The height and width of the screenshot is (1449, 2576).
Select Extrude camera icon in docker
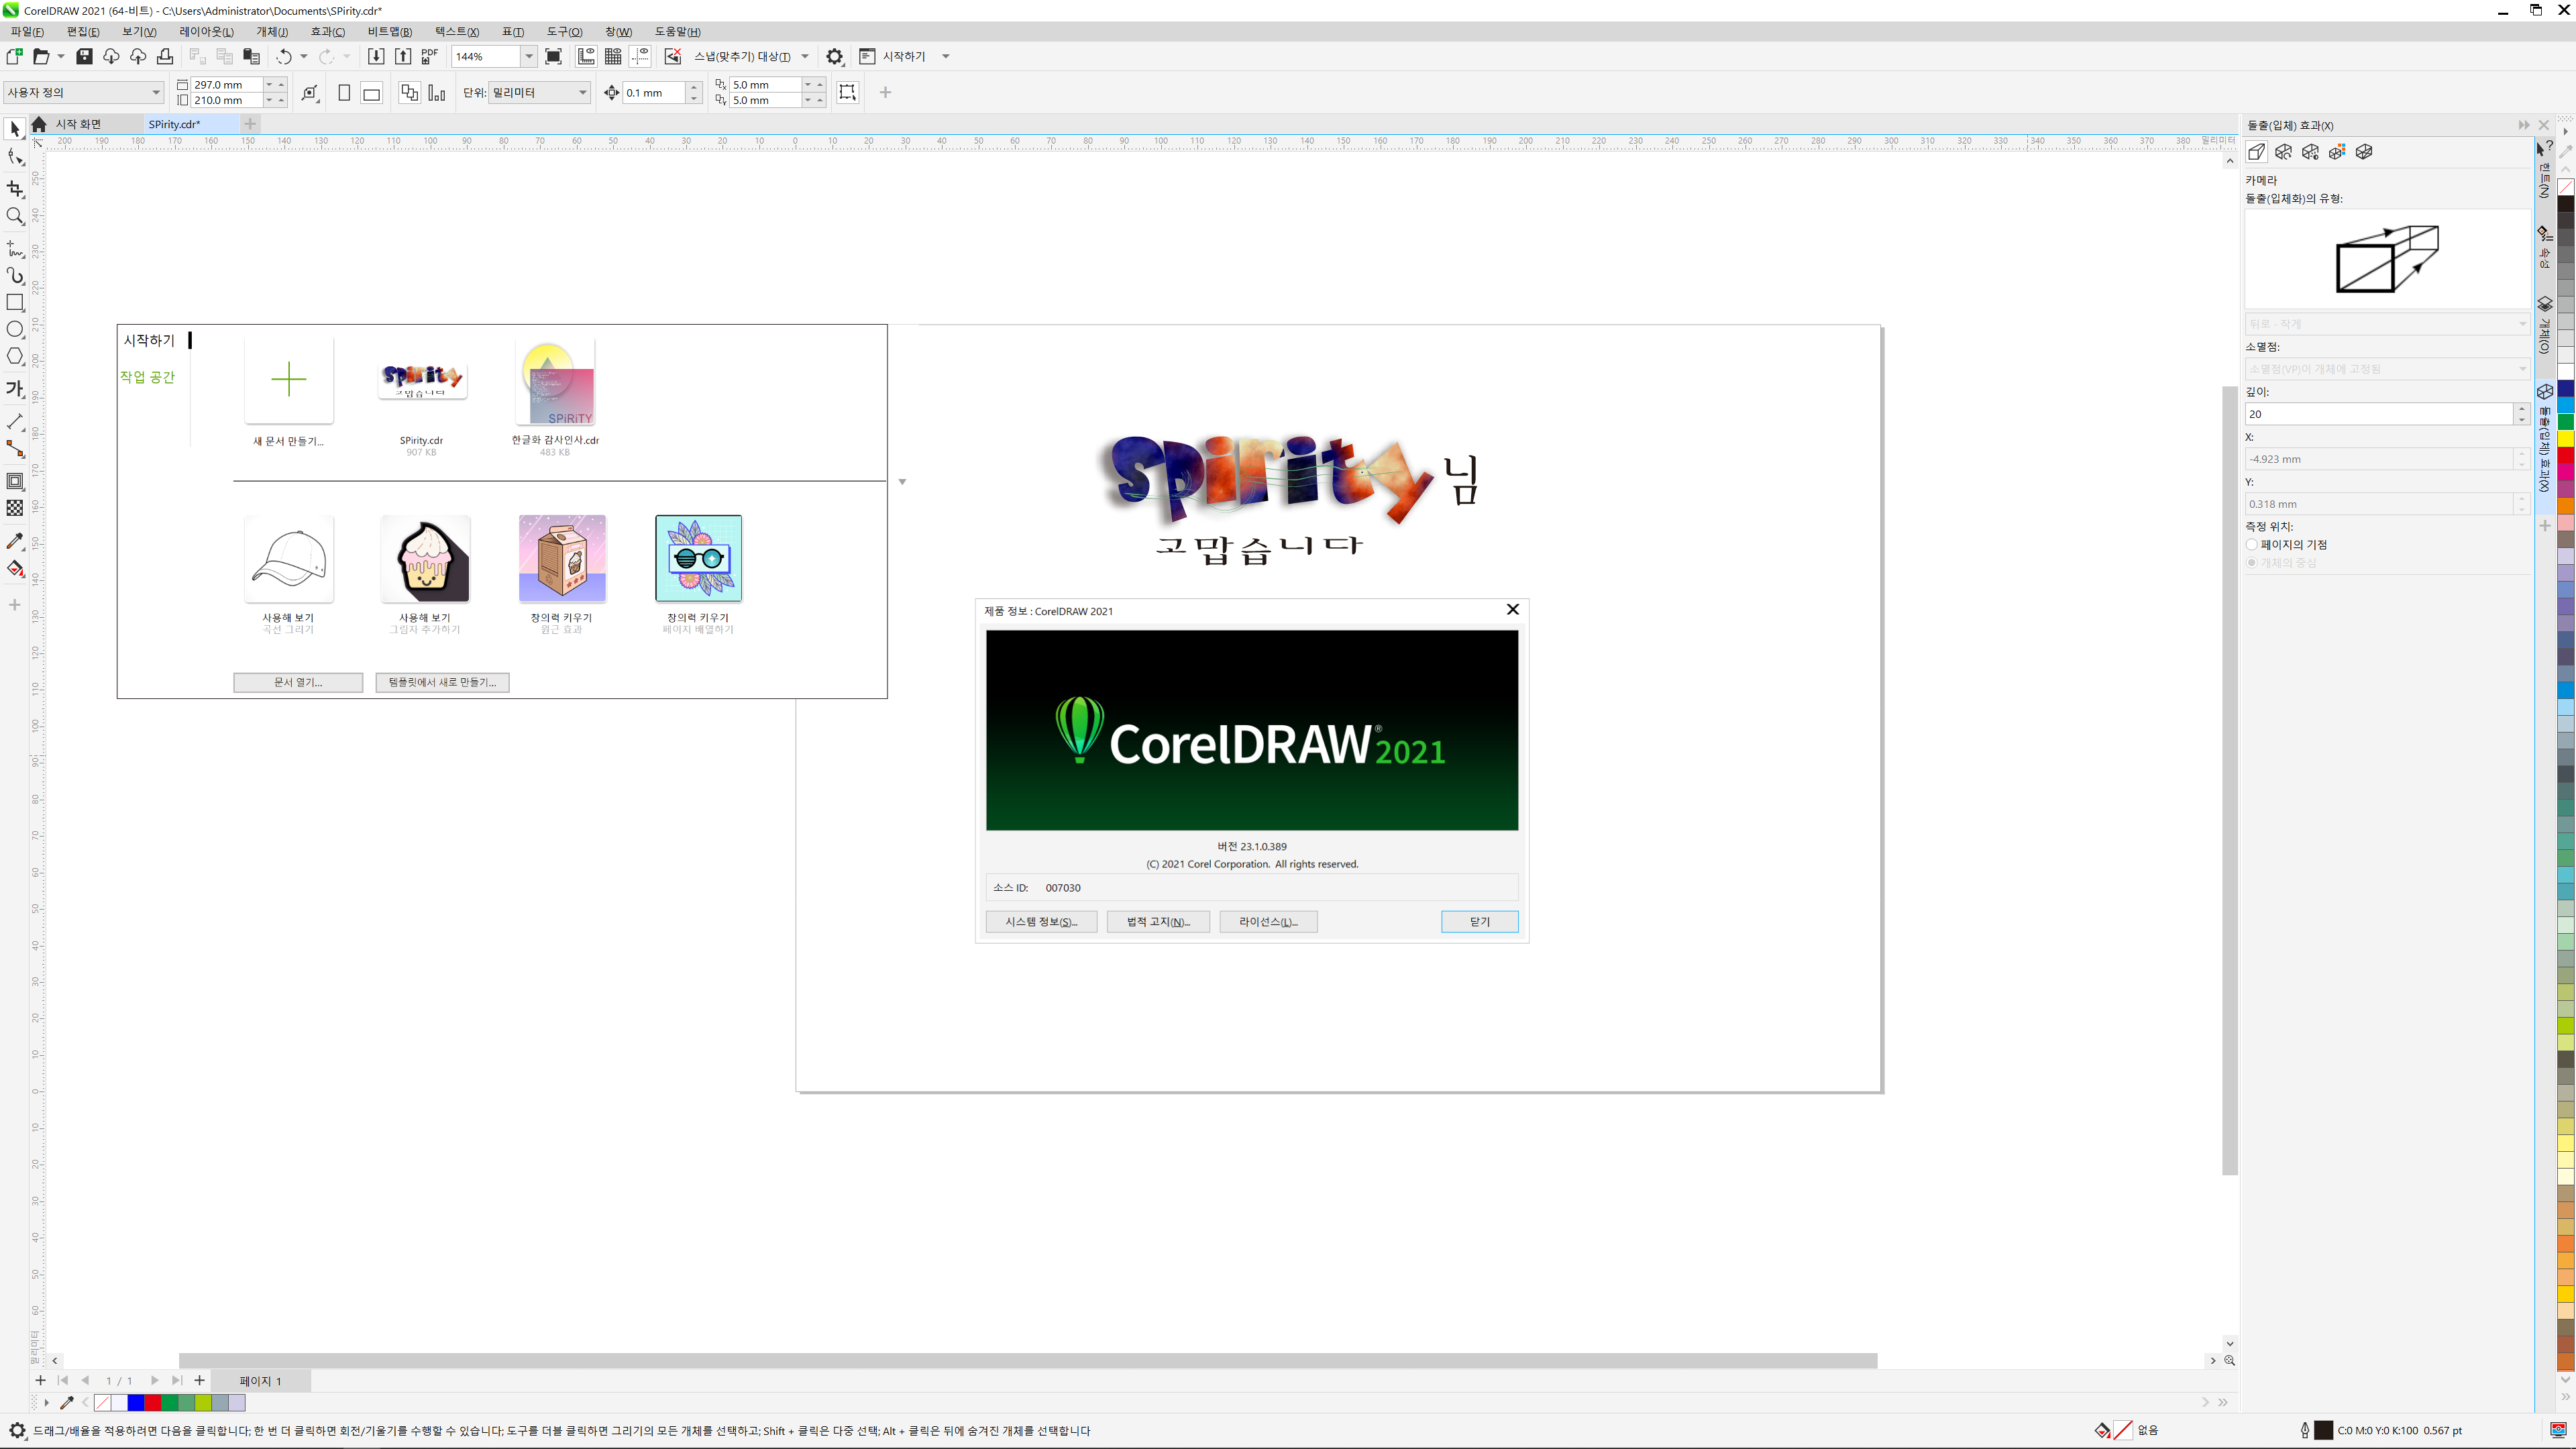point(2256,152)
